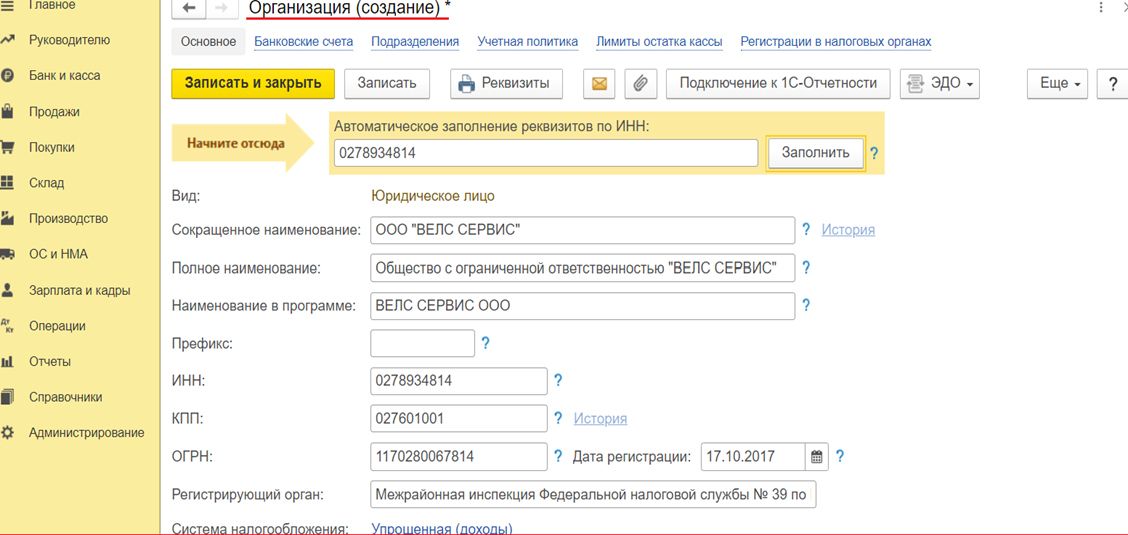Click Записать и закрыть button
Viewport: 1128px width, 535px height.
(253, 83)
